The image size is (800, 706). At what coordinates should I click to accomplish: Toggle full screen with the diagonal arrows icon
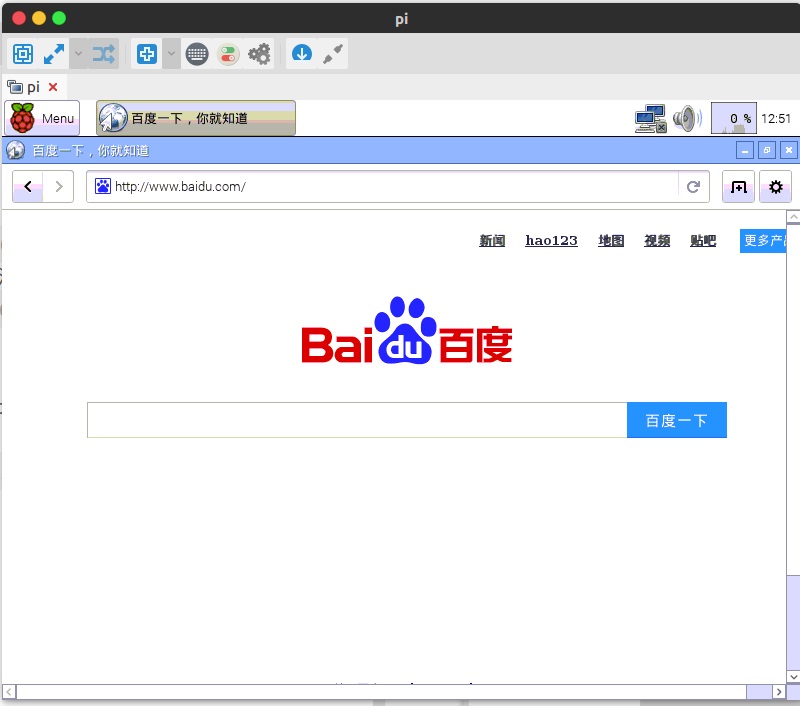(x=54, y=54)
